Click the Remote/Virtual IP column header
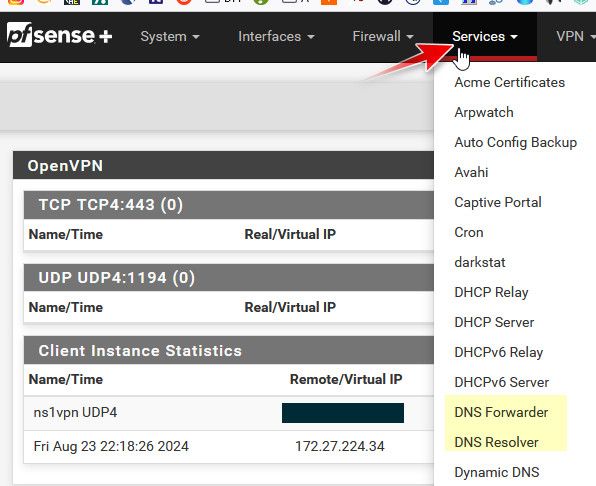Image resolution: width=596 pixels, height=486 pixels. pos(346,379)
